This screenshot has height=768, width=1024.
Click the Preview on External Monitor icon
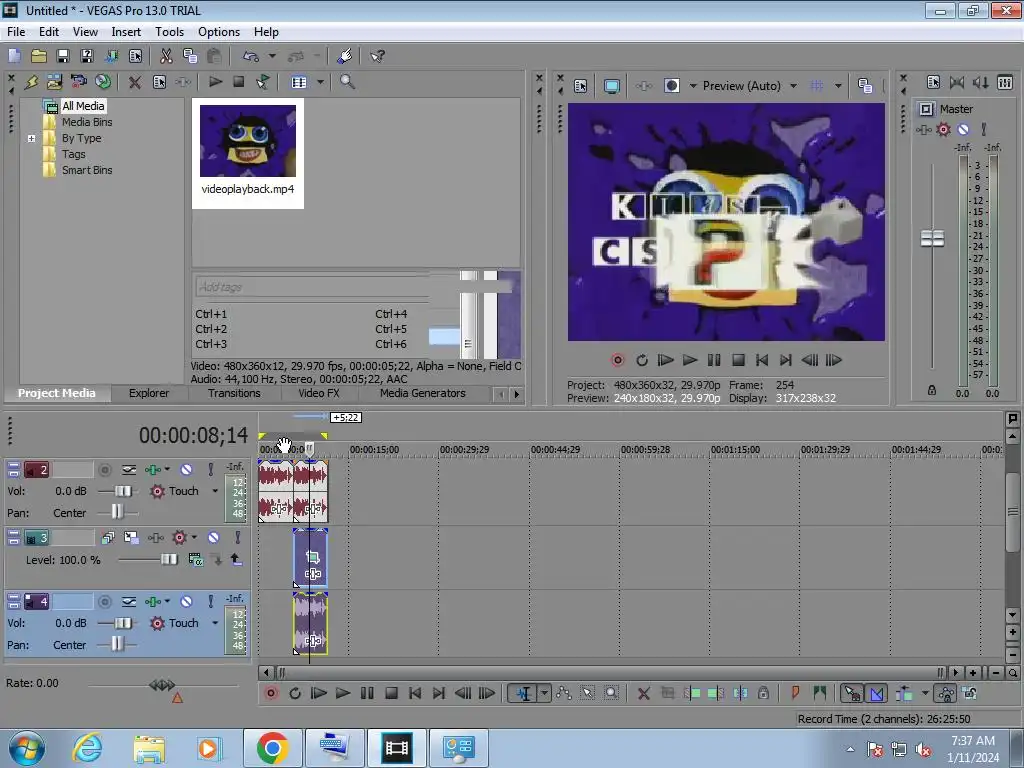611,86
